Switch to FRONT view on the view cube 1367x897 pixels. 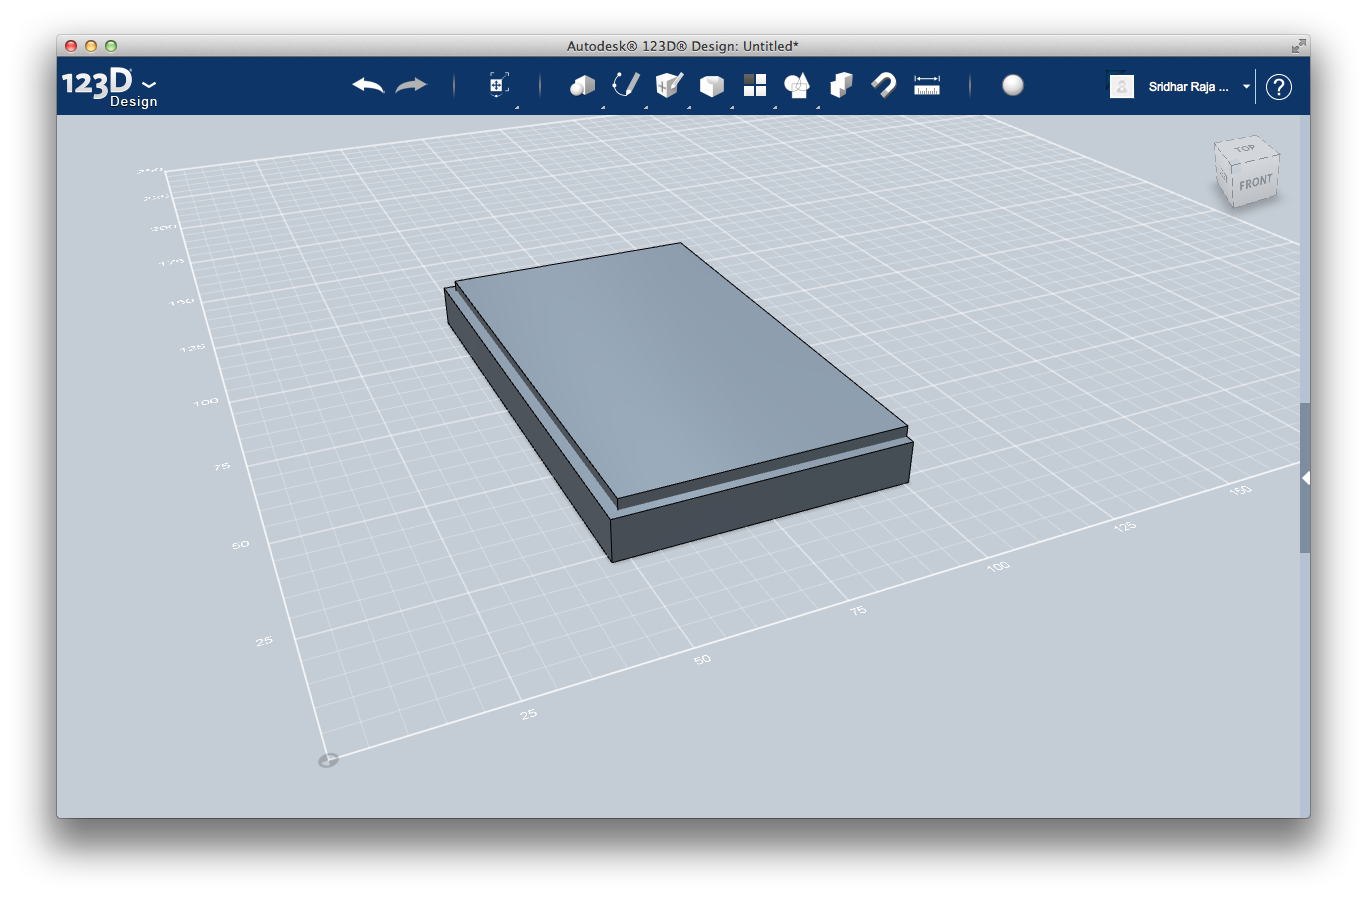click(x=1255, y=183)
